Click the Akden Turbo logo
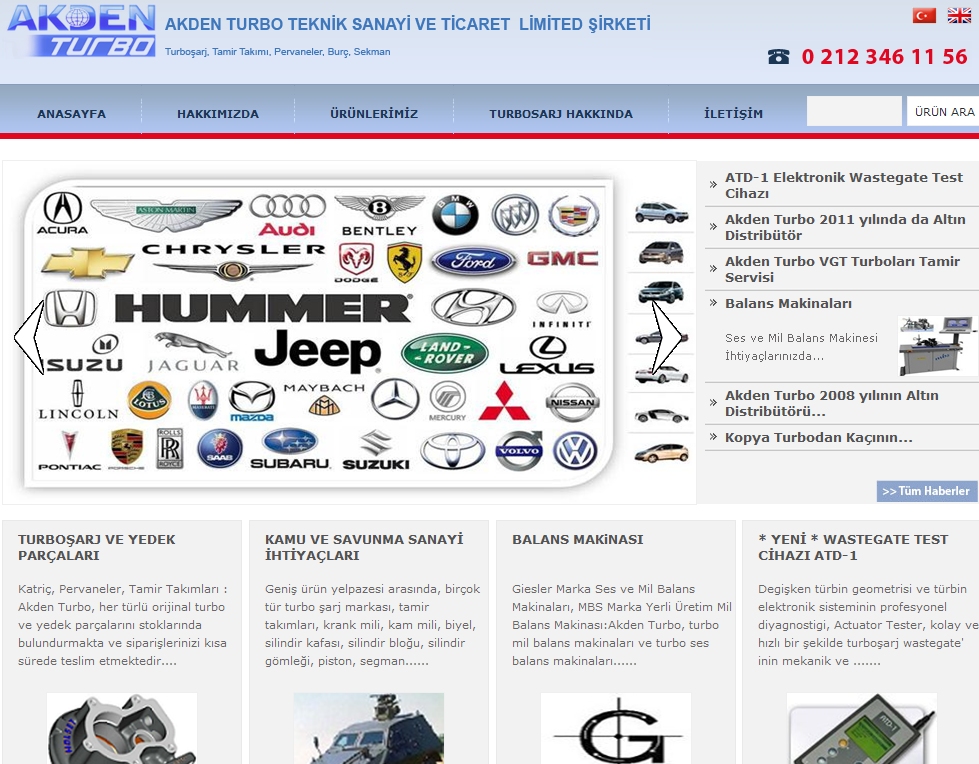 coord(81,31)
